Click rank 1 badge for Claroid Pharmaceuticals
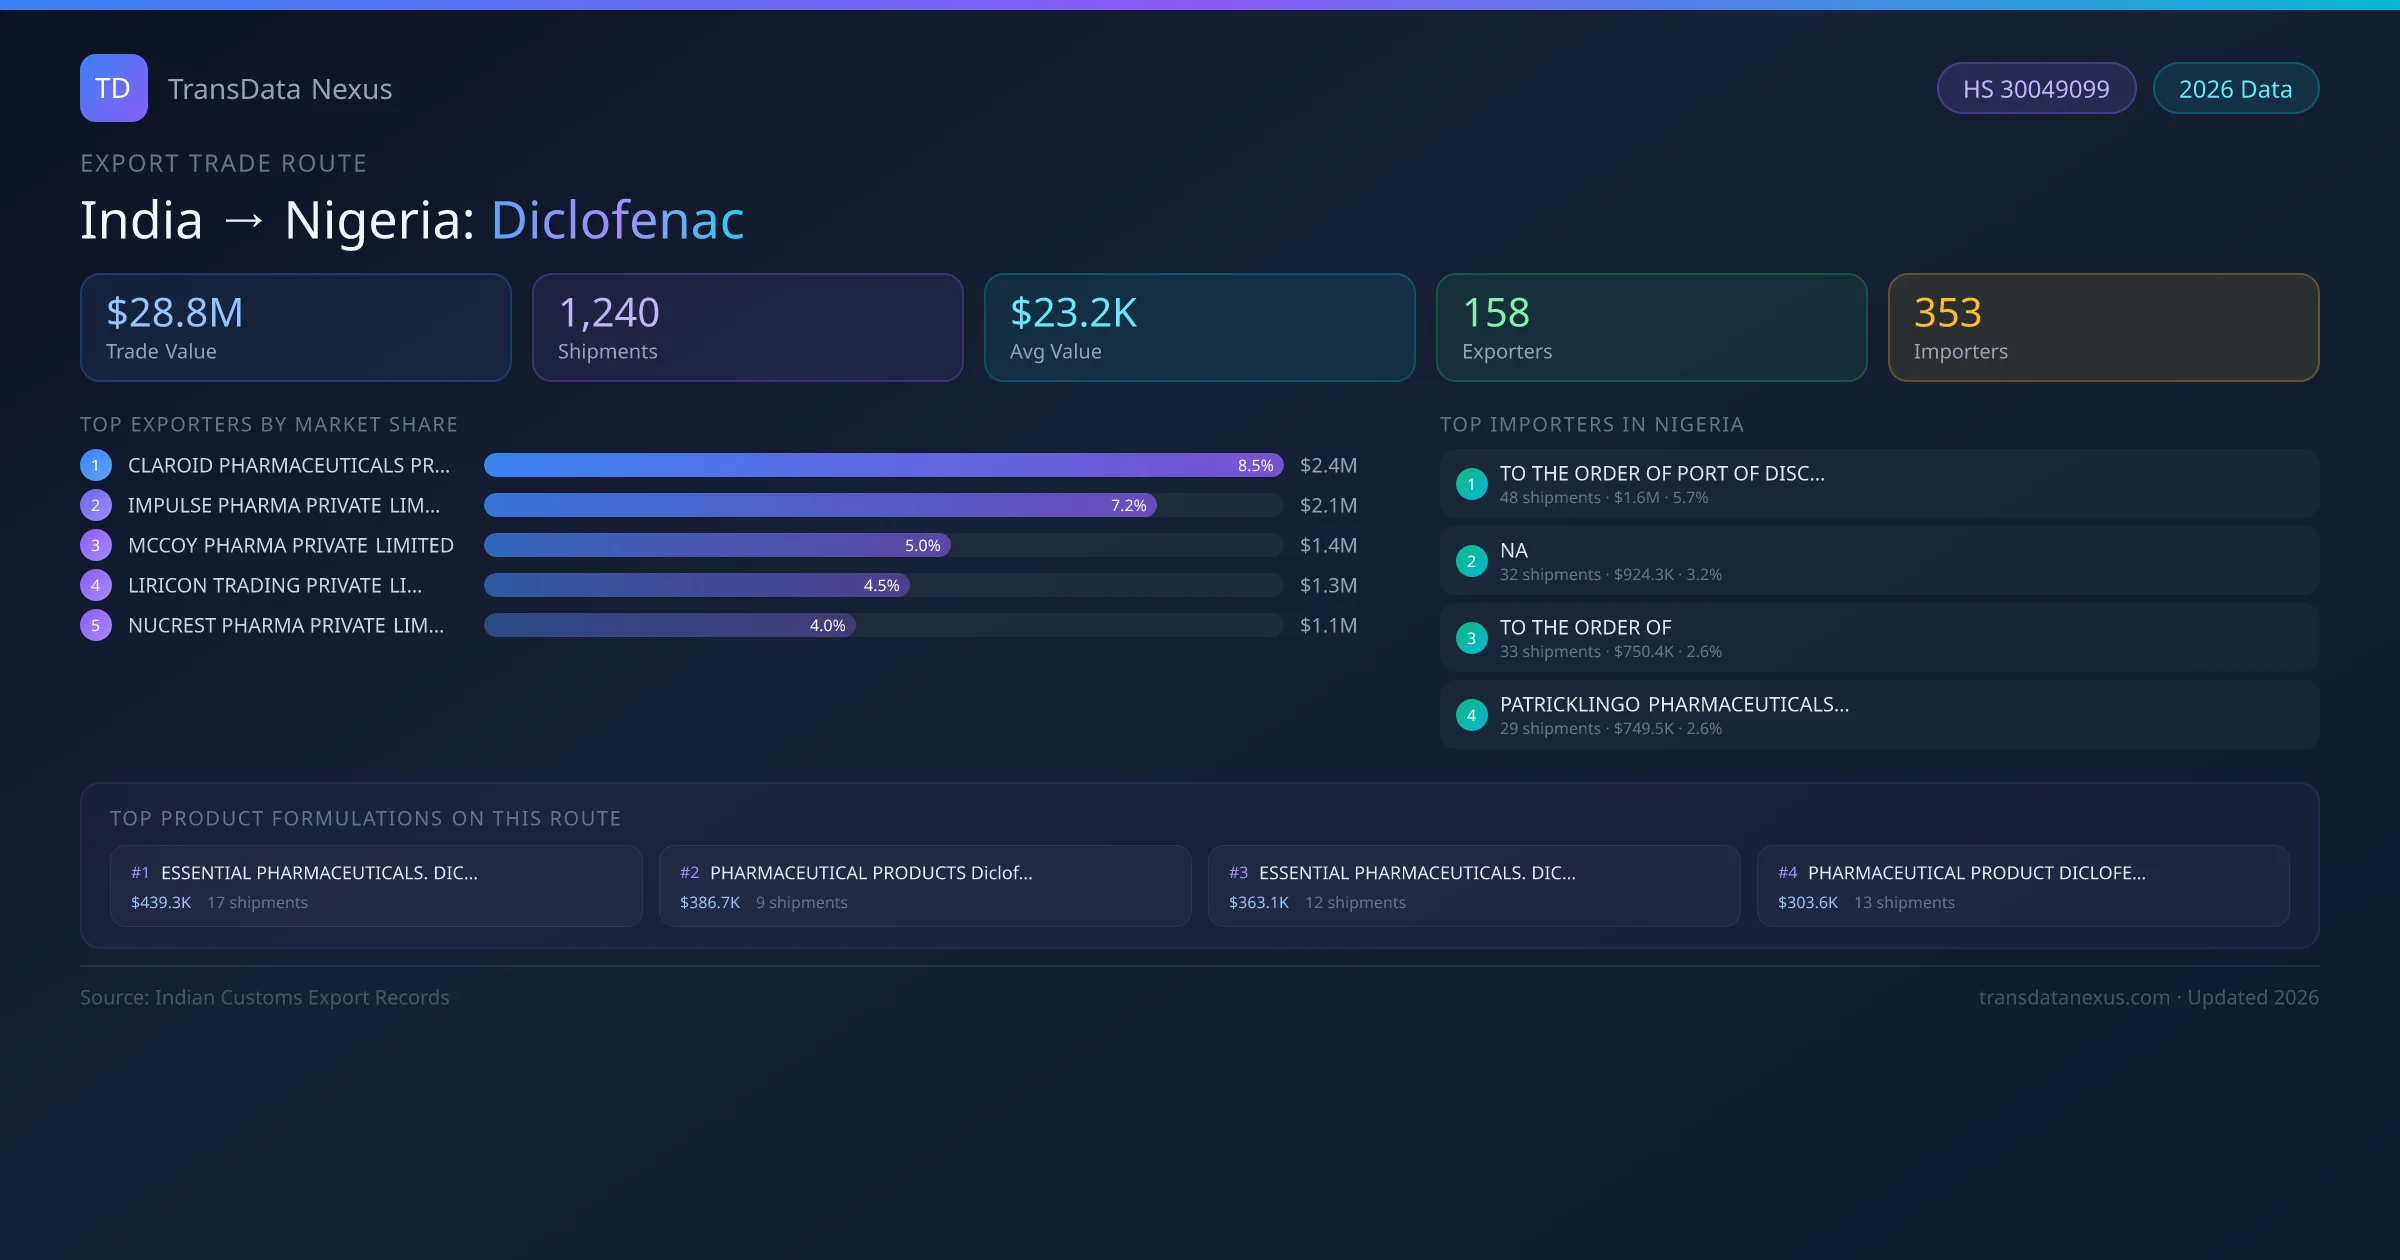The image size is (2400, 1260). coord(95,465)
